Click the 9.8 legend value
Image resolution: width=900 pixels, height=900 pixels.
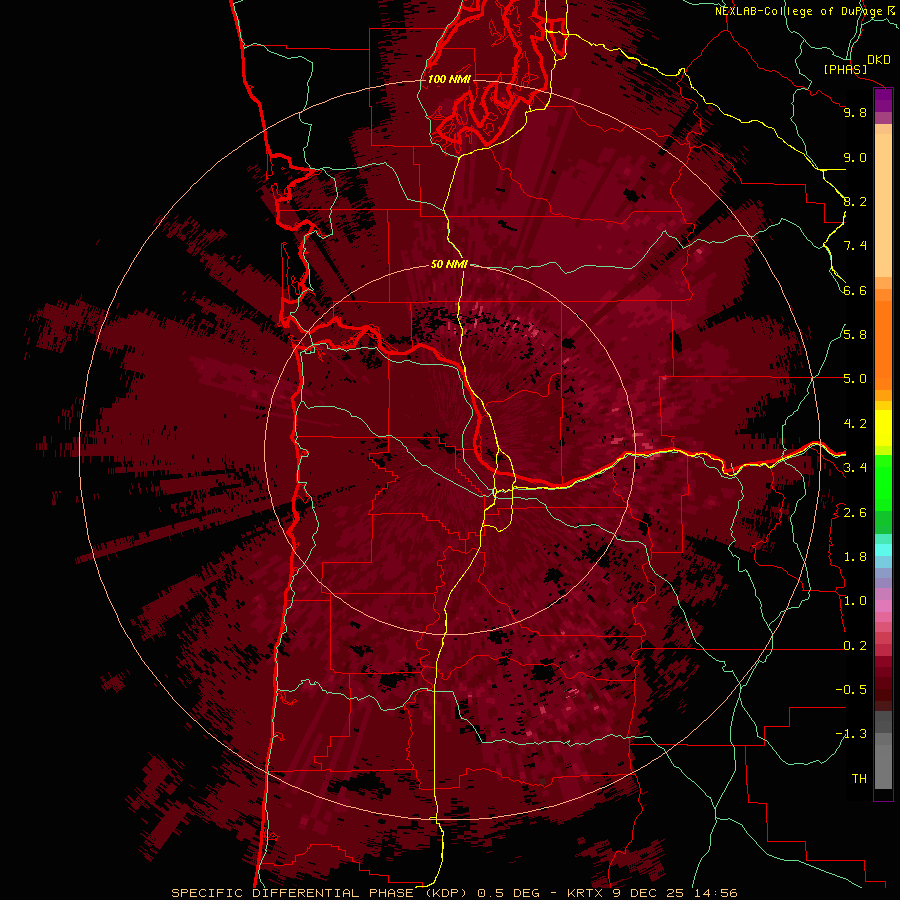(x=855, y=112)
